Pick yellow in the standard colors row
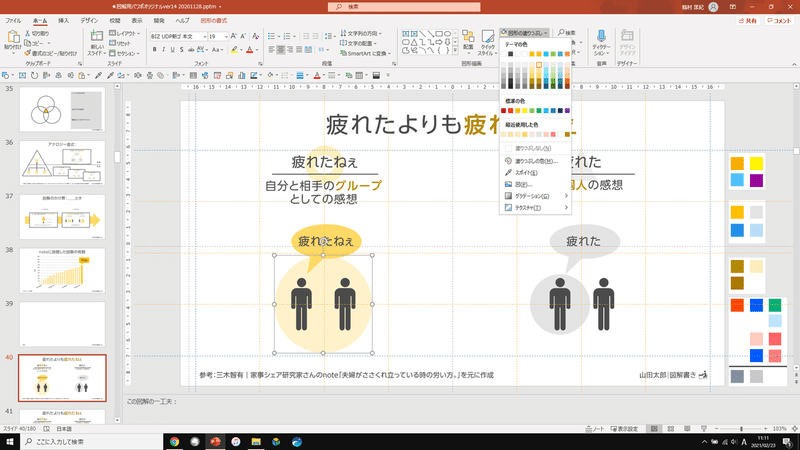This screenshot has height=450, width=800. point(524,111)
